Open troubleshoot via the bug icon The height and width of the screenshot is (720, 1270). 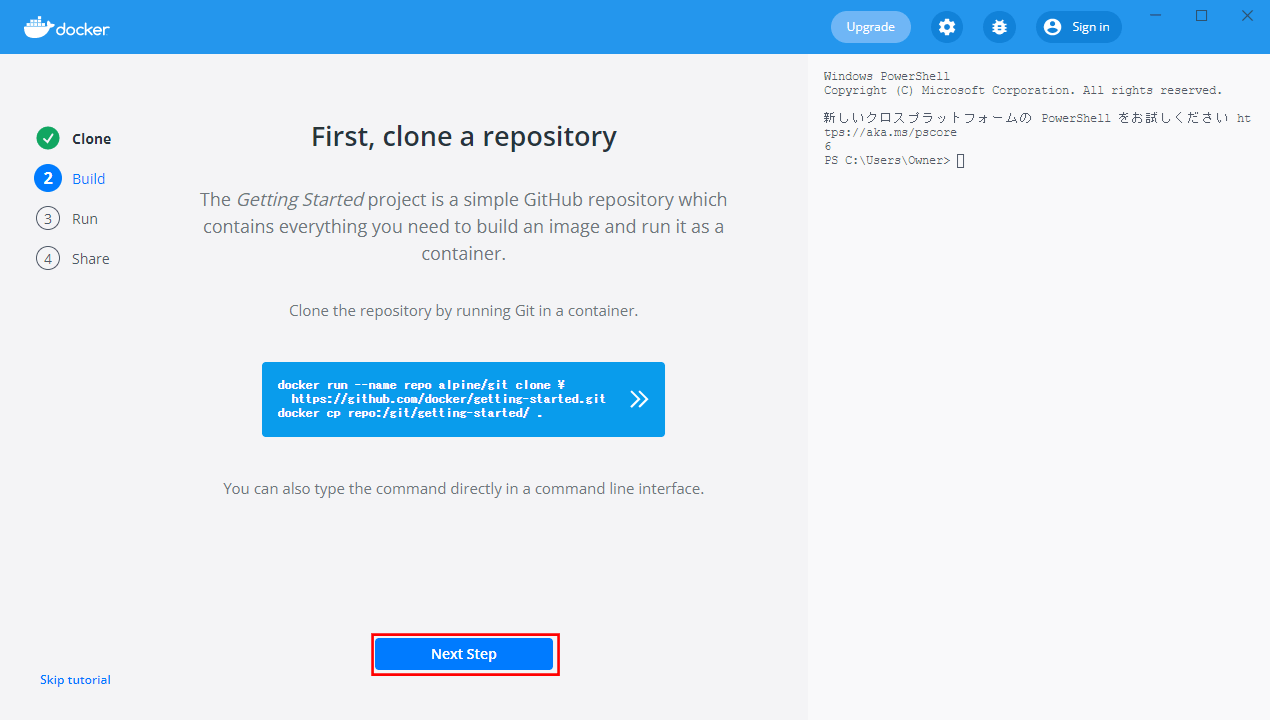coord(999,27)
